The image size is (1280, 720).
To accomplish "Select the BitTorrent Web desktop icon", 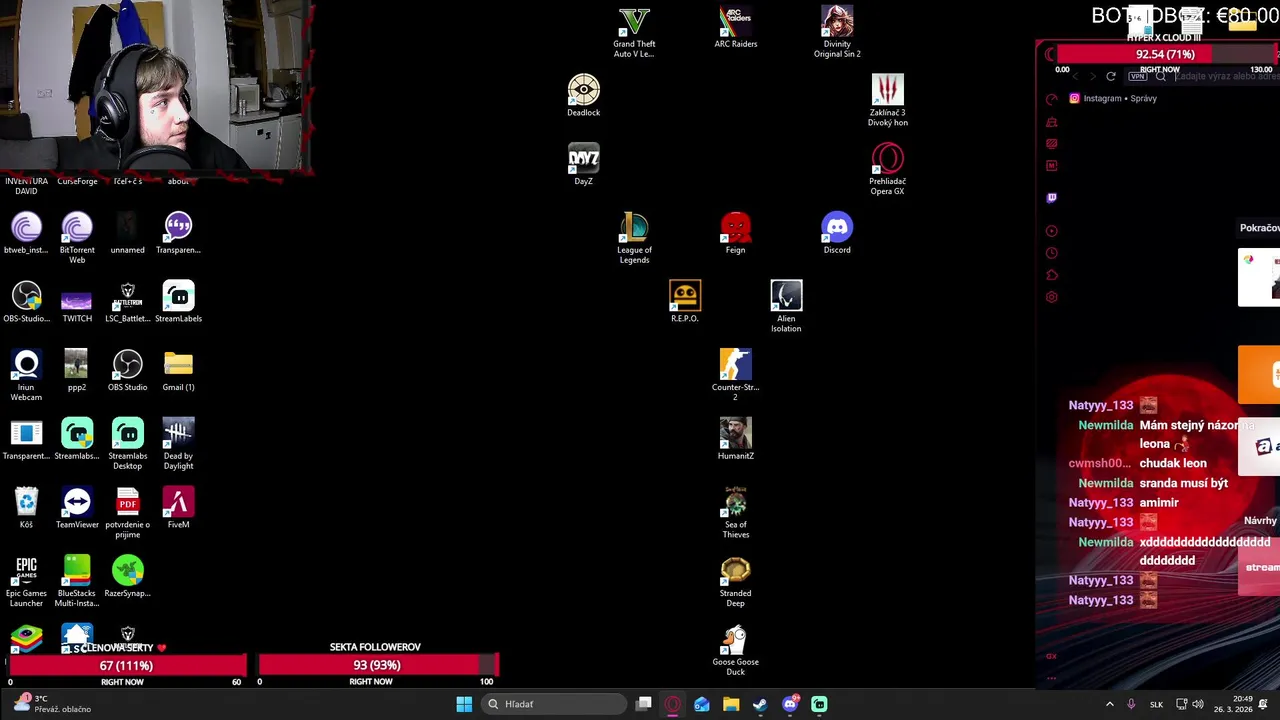I will pos(77,238).
